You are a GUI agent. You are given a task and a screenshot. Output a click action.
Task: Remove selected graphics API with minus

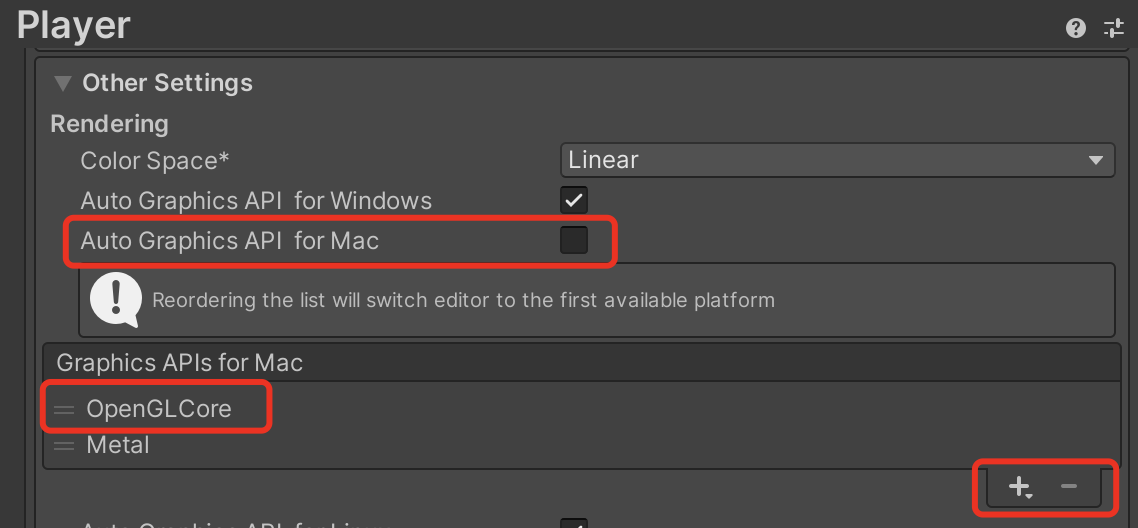1068,486
